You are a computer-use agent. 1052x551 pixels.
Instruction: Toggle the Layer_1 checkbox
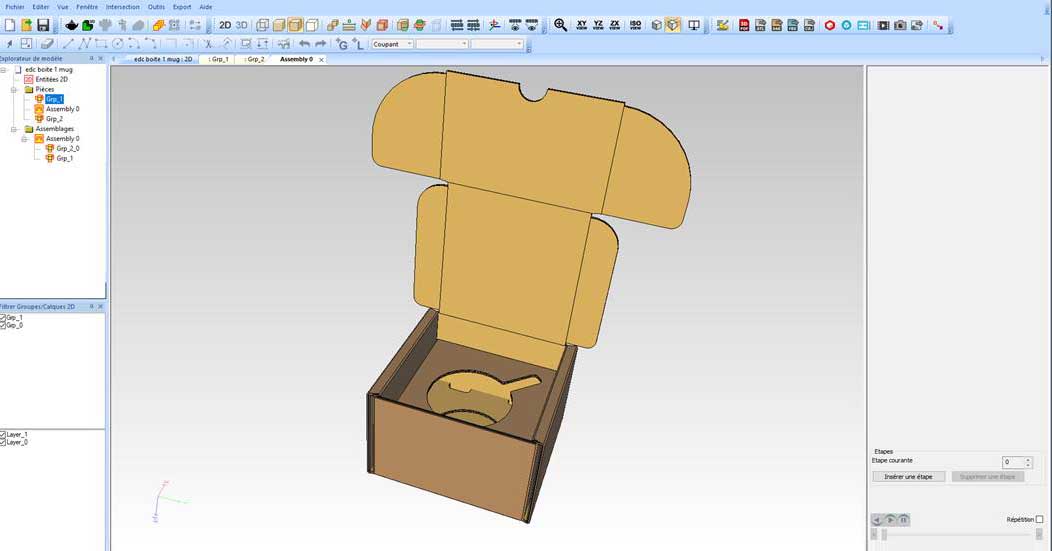(x=3, y=435)
